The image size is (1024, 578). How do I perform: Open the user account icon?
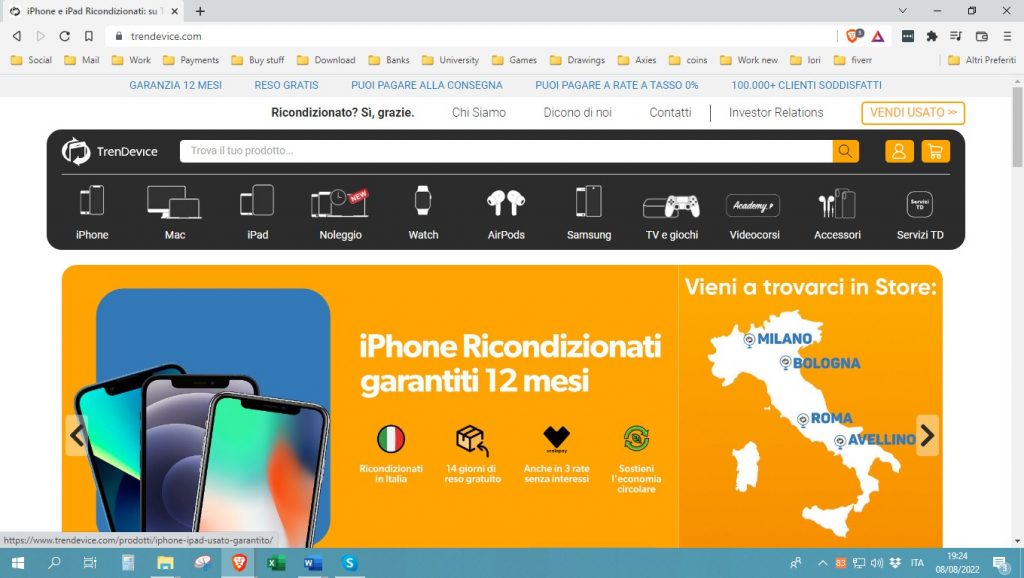click(x=899, y=151)
